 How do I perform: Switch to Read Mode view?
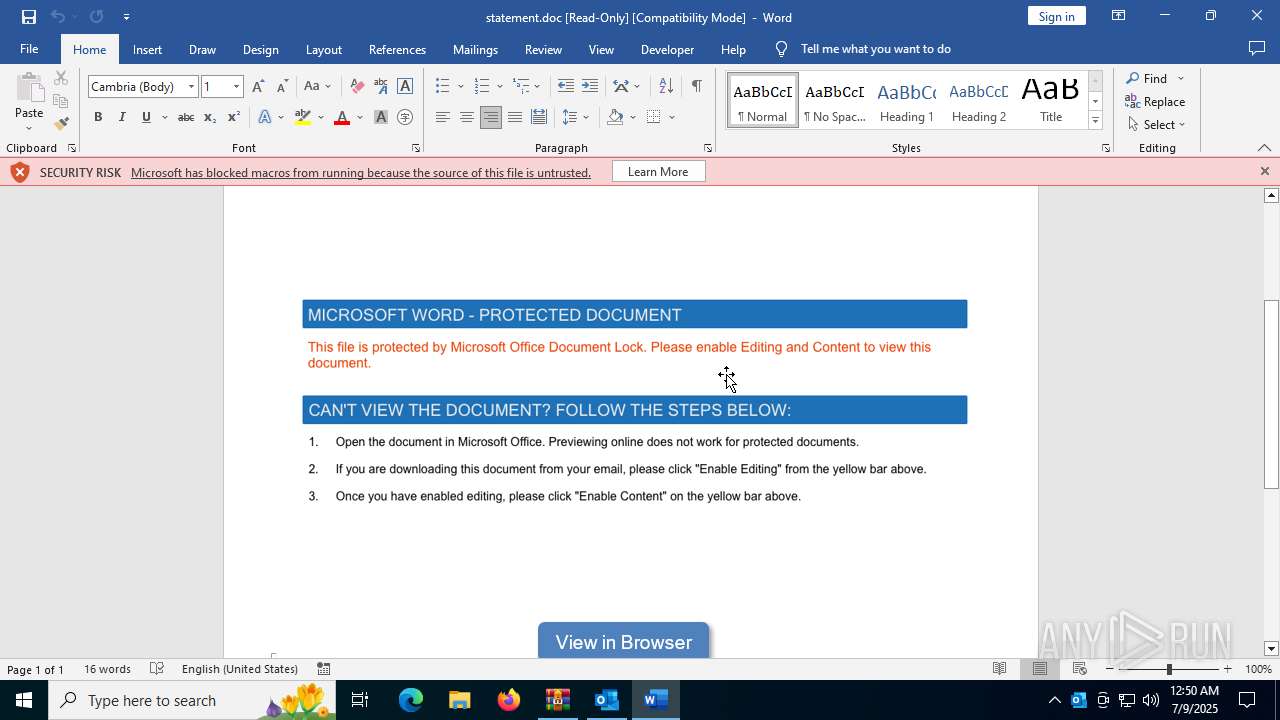coord(999,669)
